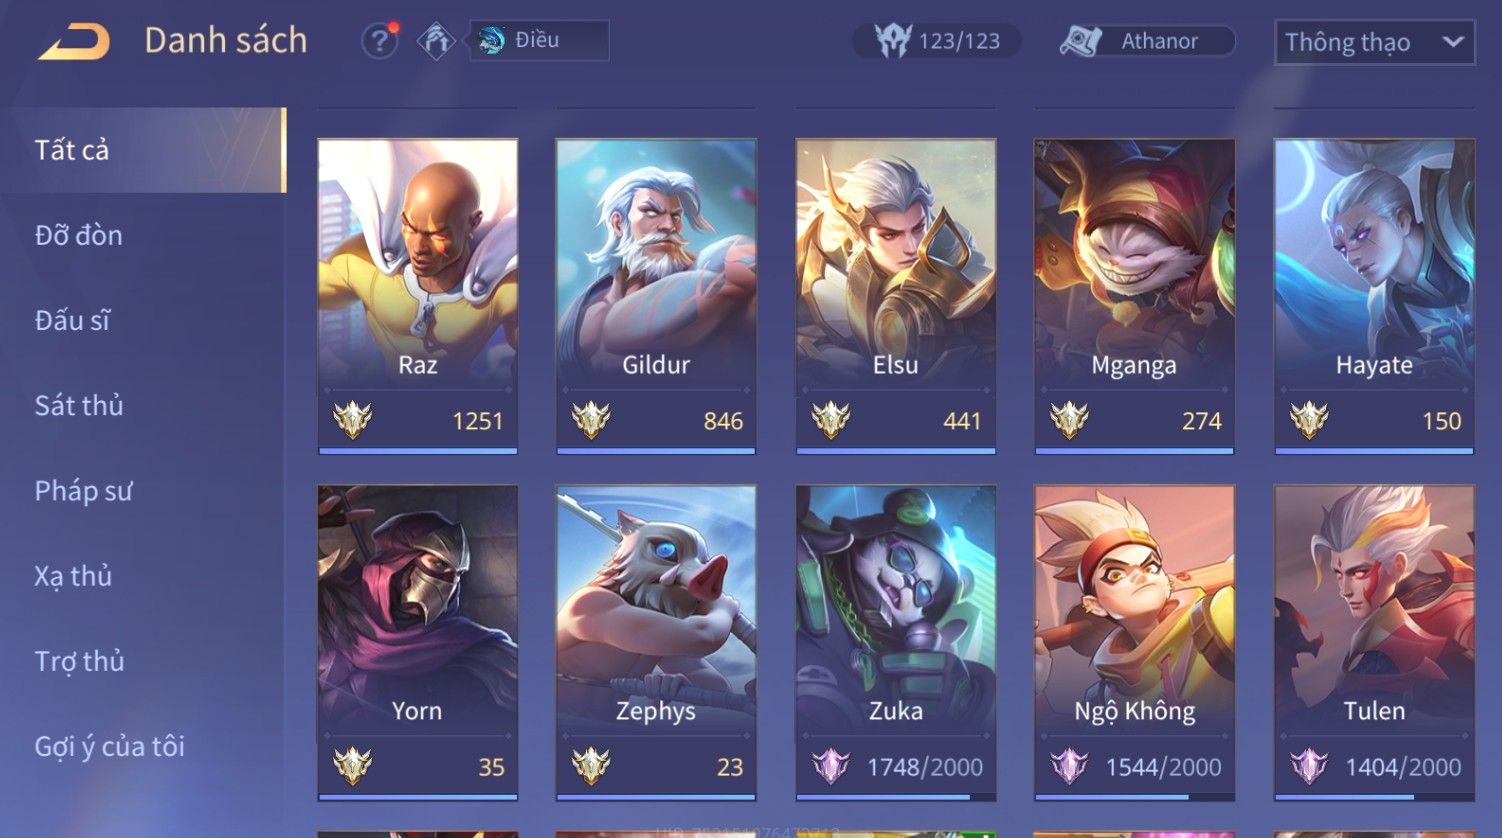Select the Hayate hero card
The width and height of the screenshot is (1502, 838).
click(1374, 297)
